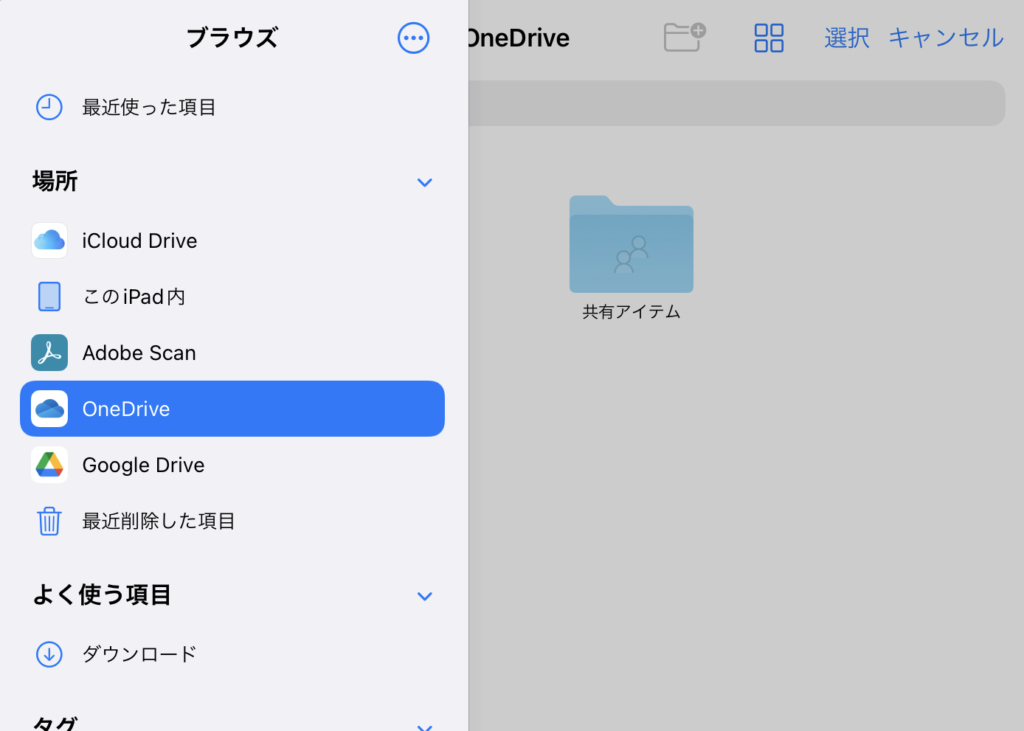Click the 共有アイテム folder label

pyautogui.click(x=631, y=312)
